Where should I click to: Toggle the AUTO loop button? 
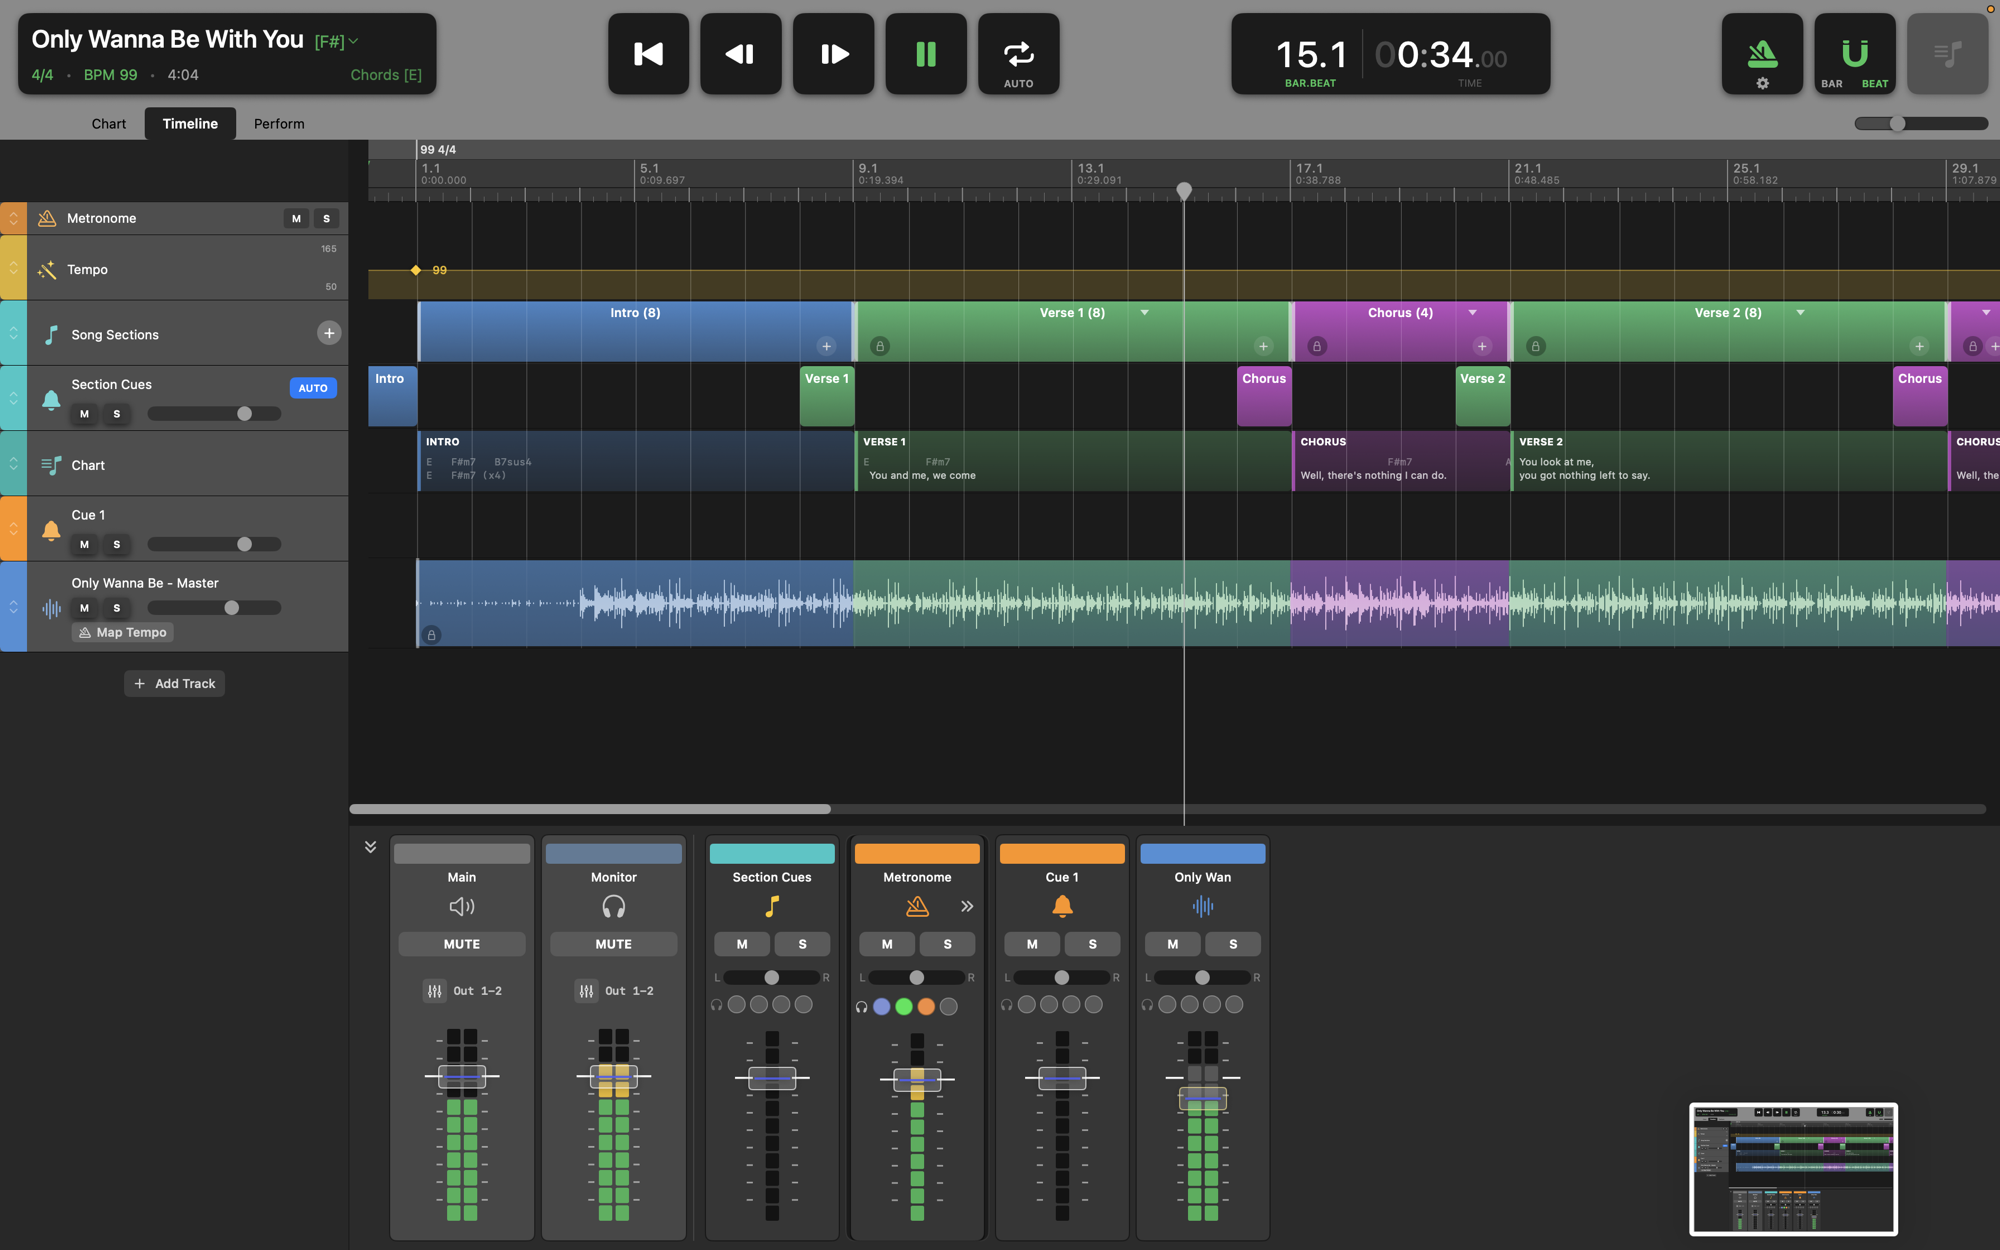click(x=1018, y=54)
